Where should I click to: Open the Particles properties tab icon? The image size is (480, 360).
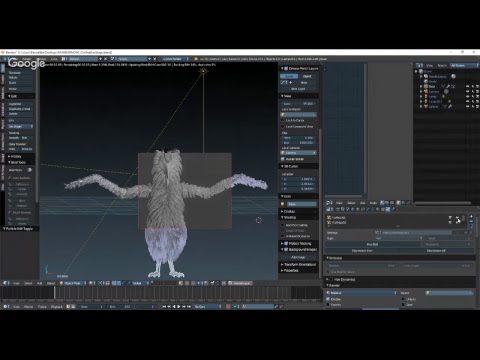click(x=388, y=209)
